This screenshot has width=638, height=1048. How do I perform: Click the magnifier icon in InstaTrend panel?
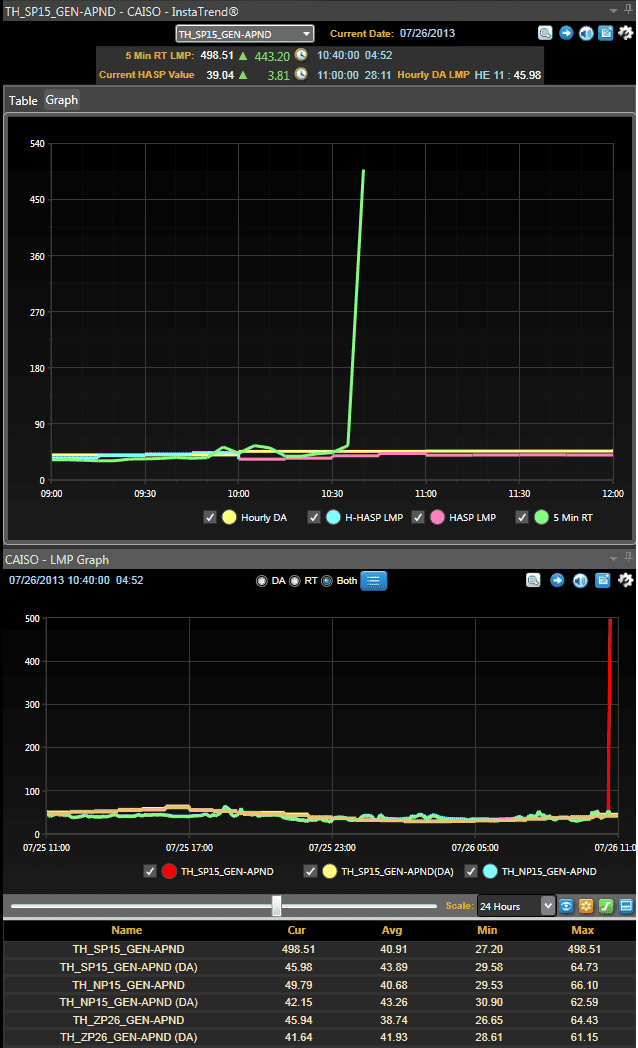click(545, 33)
